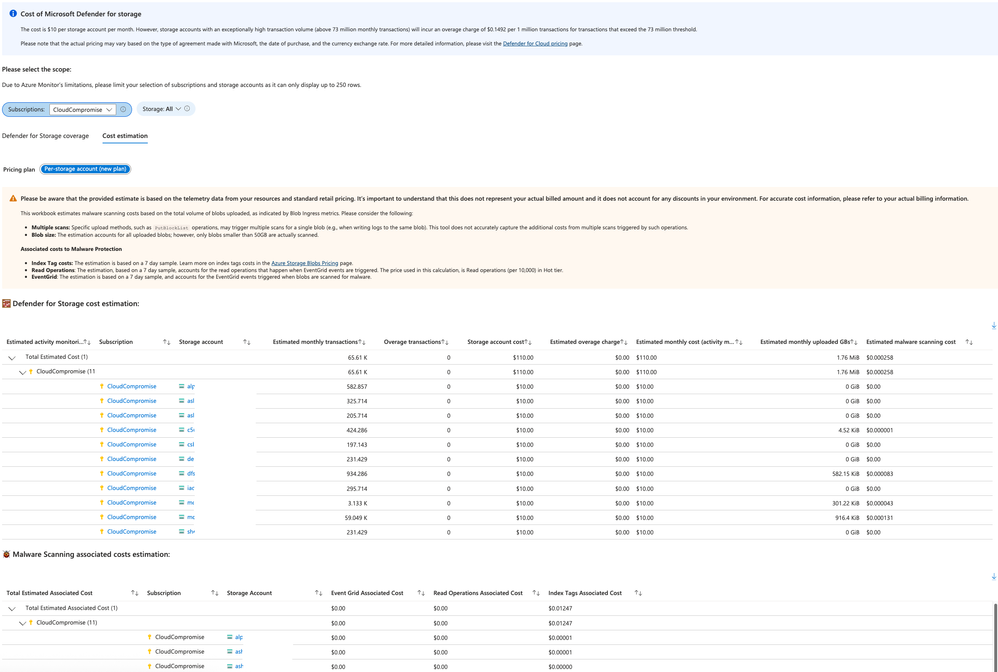Click the '301.22 KiB' uploaded value
The height and width of the screenshot is (672, 998).
pyautogui.click(x=845, y=503)
